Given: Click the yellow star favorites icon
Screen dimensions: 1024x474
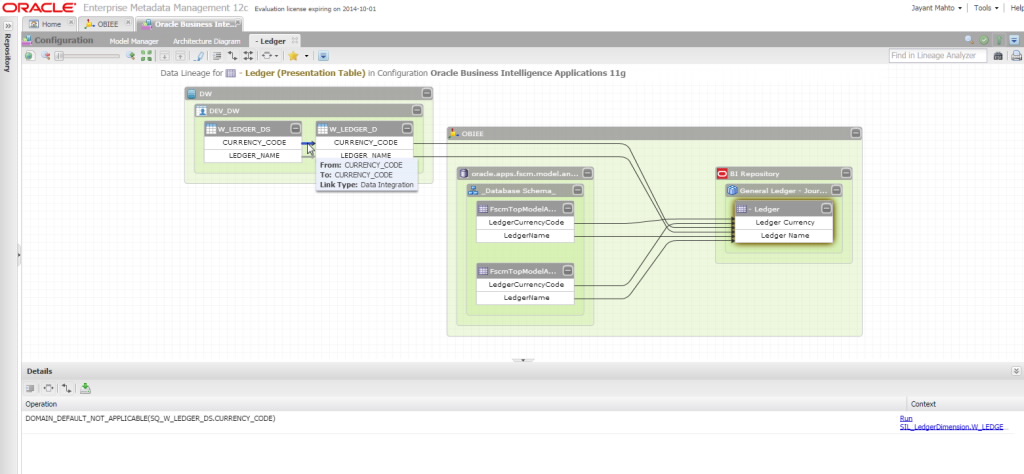Looking at the screenshot, I should (293, 56).
